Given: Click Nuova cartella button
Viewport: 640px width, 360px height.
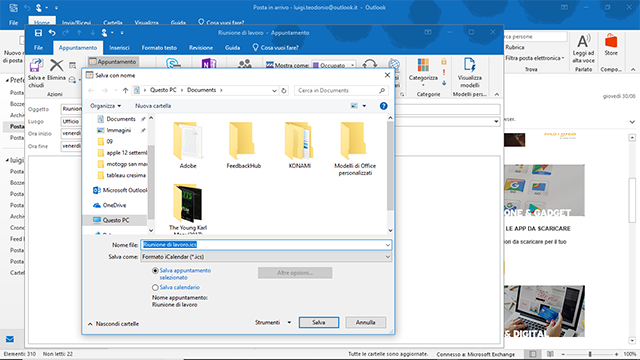Looking at the screenshot, I should click(x=153, y=106).
